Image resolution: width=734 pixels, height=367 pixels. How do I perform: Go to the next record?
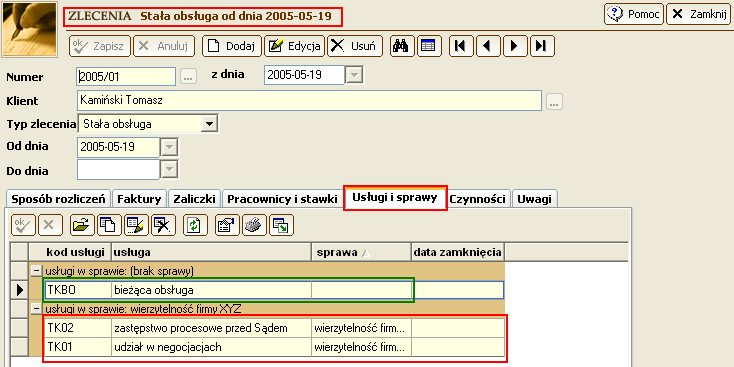[x=515, y=46]
